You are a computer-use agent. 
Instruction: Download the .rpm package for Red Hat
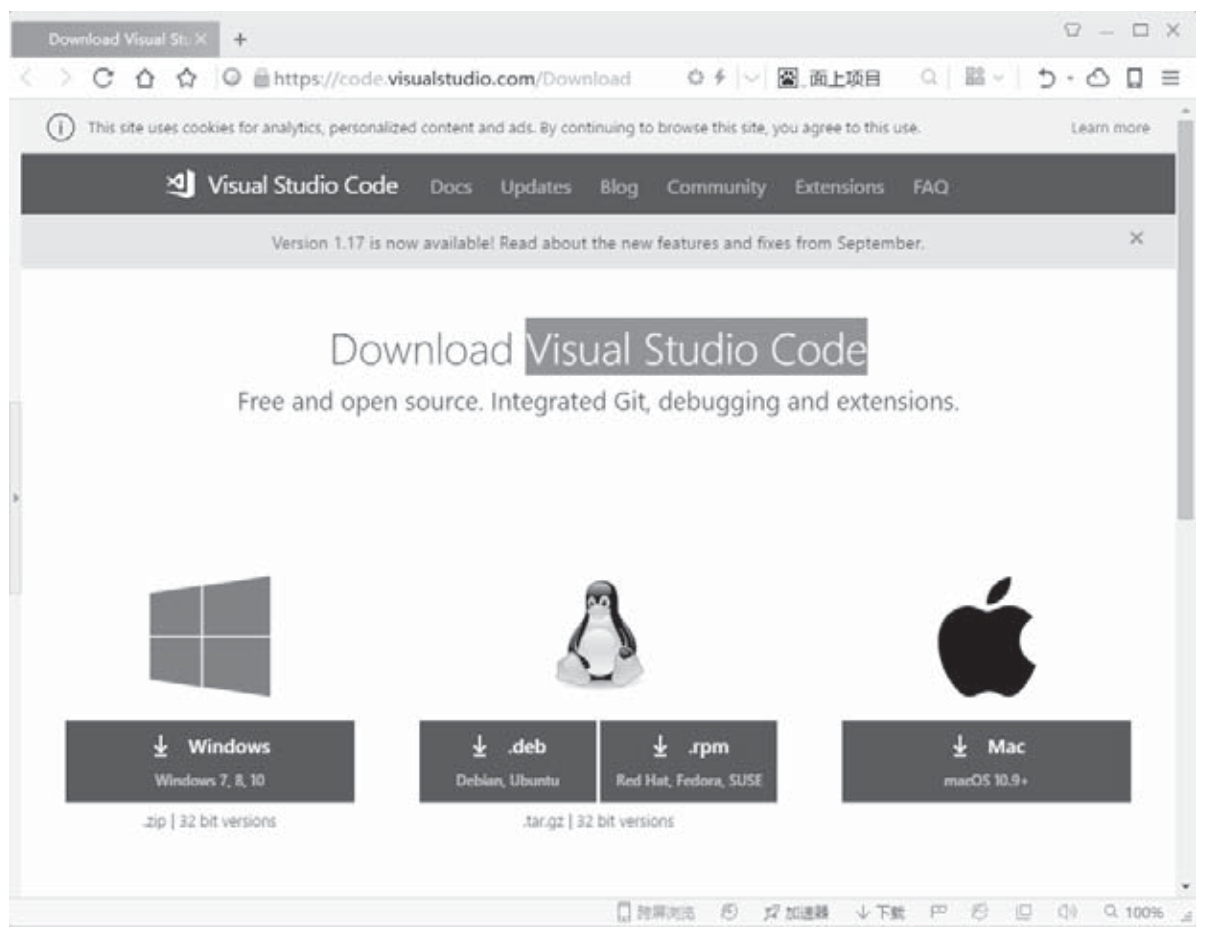click(x=688, y=761)
